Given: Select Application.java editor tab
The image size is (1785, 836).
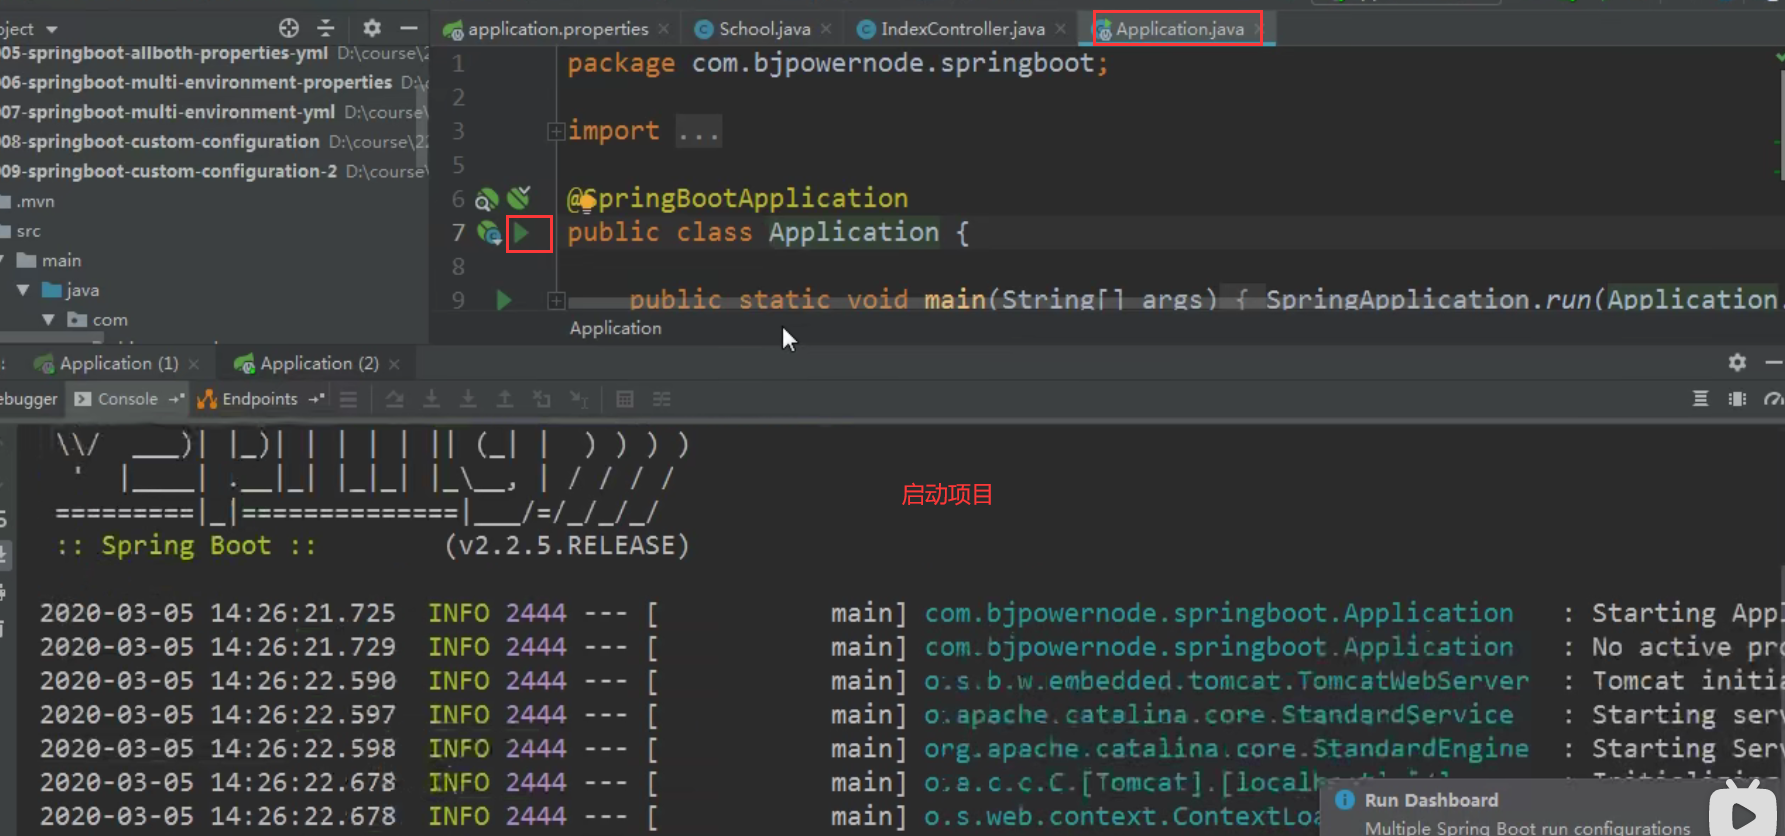Looking at the screenshot, I should pos(1180,29).
